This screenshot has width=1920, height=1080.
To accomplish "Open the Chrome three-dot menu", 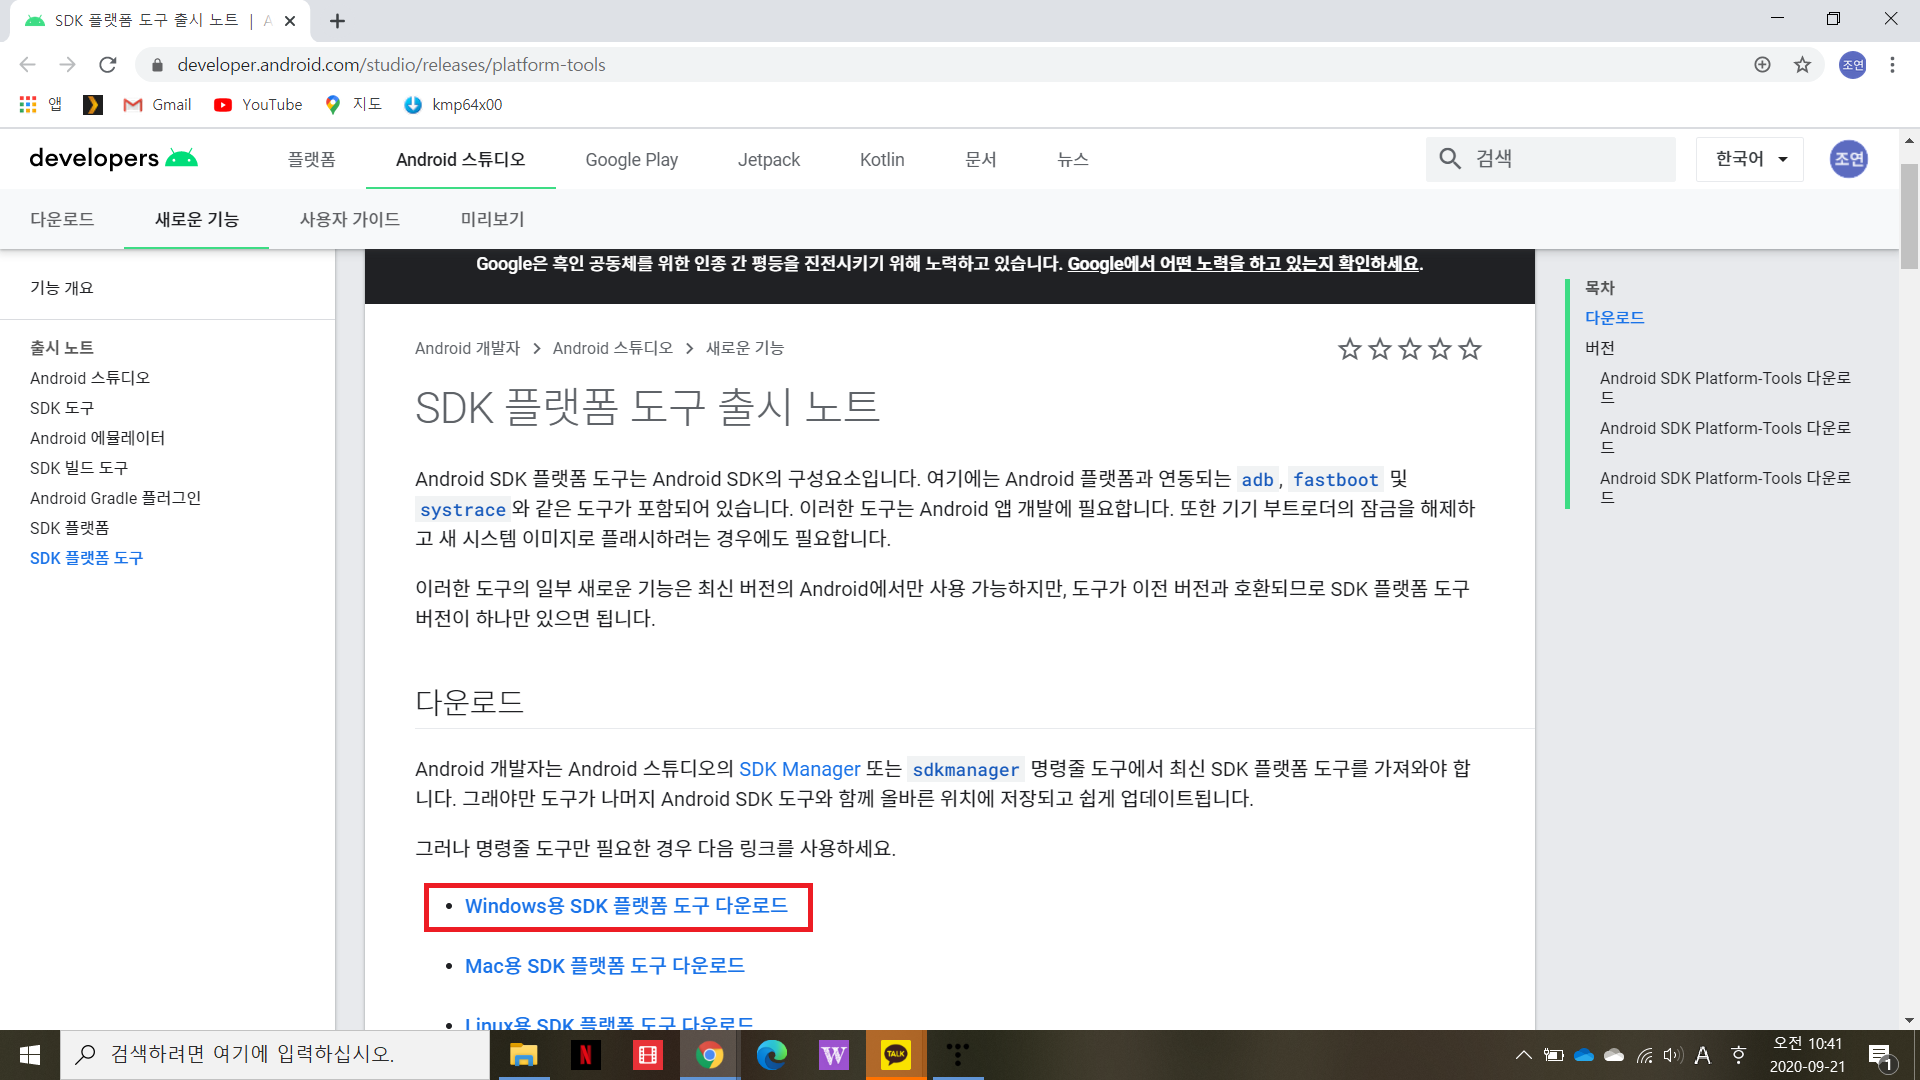I will (x=1892, y=65).
